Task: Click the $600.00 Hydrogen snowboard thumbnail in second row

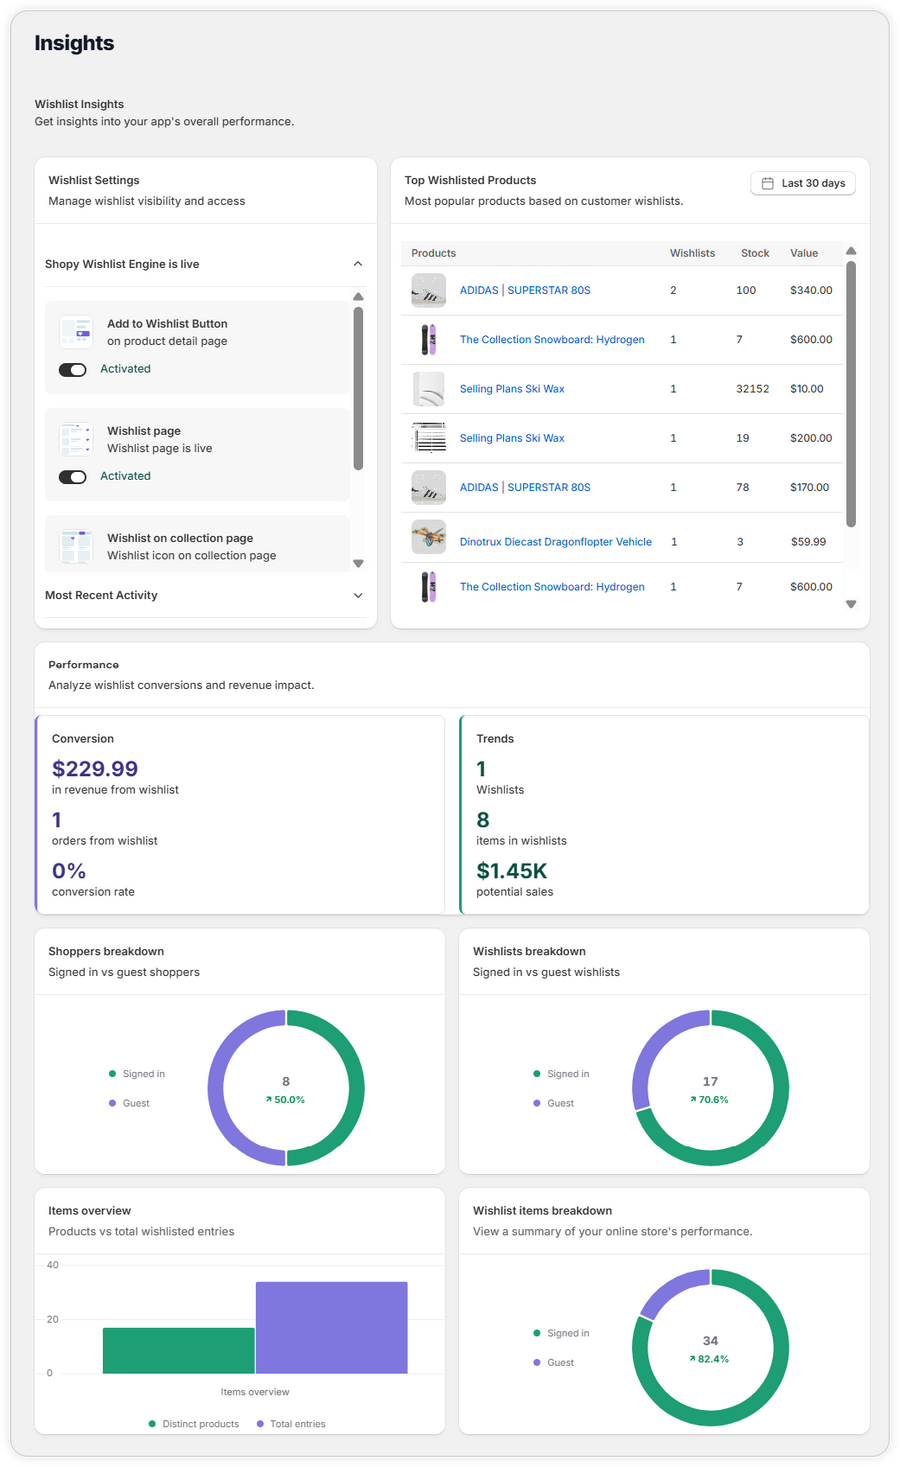Action: (429, 339)
